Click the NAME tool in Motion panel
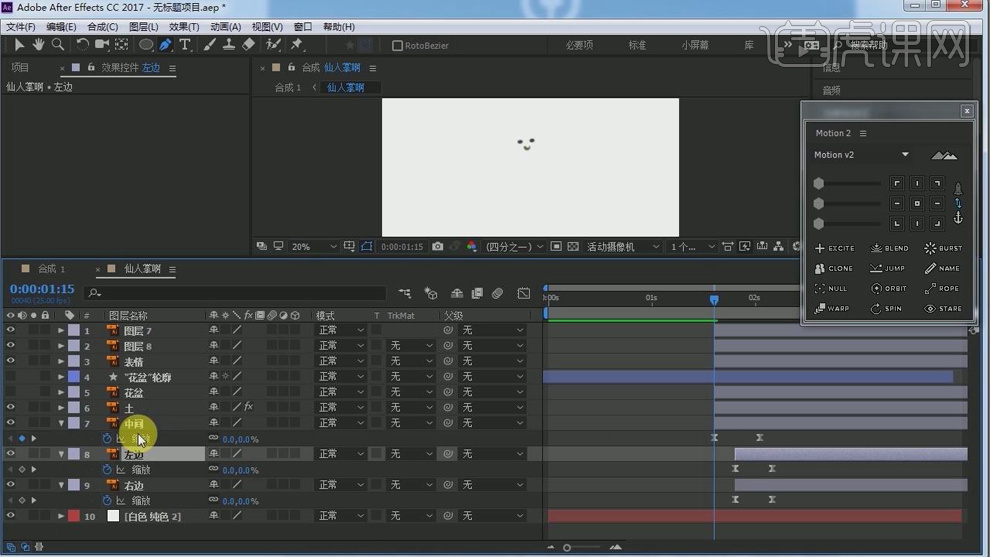Viewport: 990px width, 557px height. pos(942,268)
